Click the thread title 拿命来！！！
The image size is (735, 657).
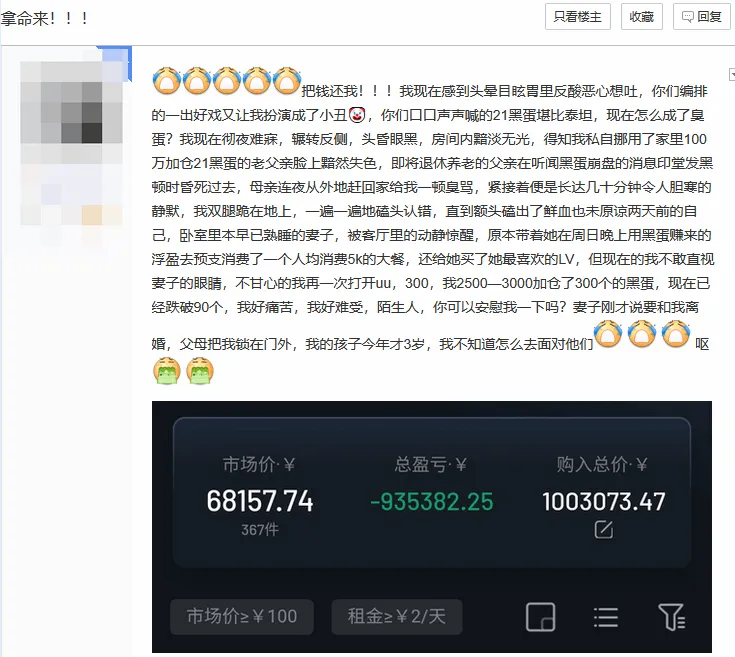point(44,18)
